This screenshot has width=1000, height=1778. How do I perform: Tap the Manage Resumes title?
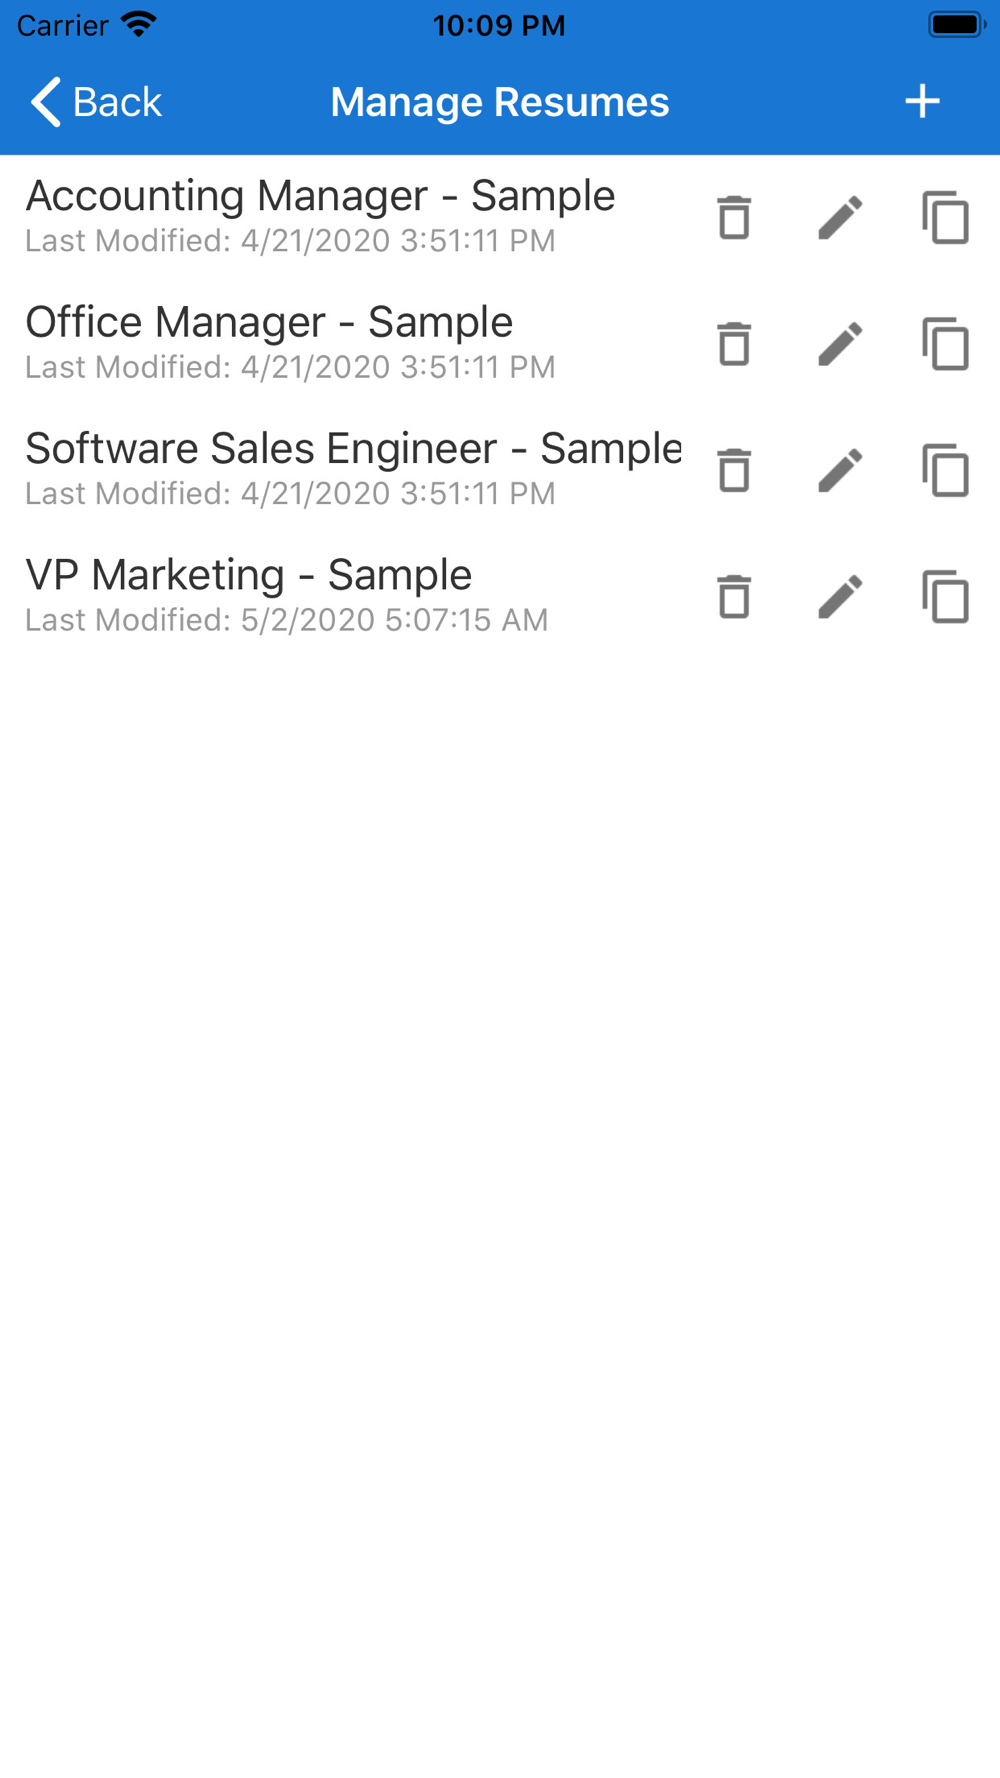[x=500, y=102]
